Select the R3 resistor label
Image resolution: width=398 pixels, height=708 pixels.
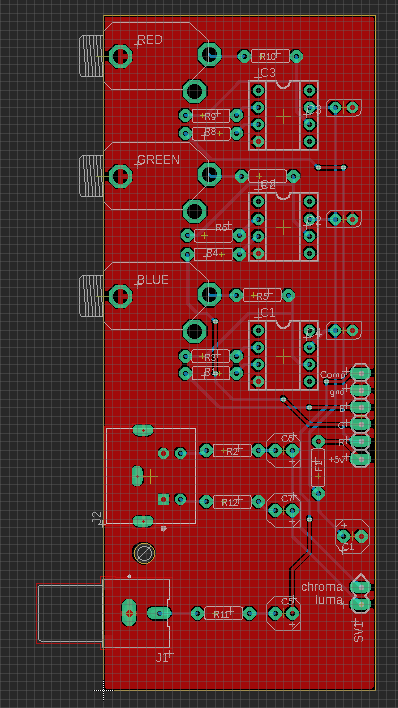[210, 357]
